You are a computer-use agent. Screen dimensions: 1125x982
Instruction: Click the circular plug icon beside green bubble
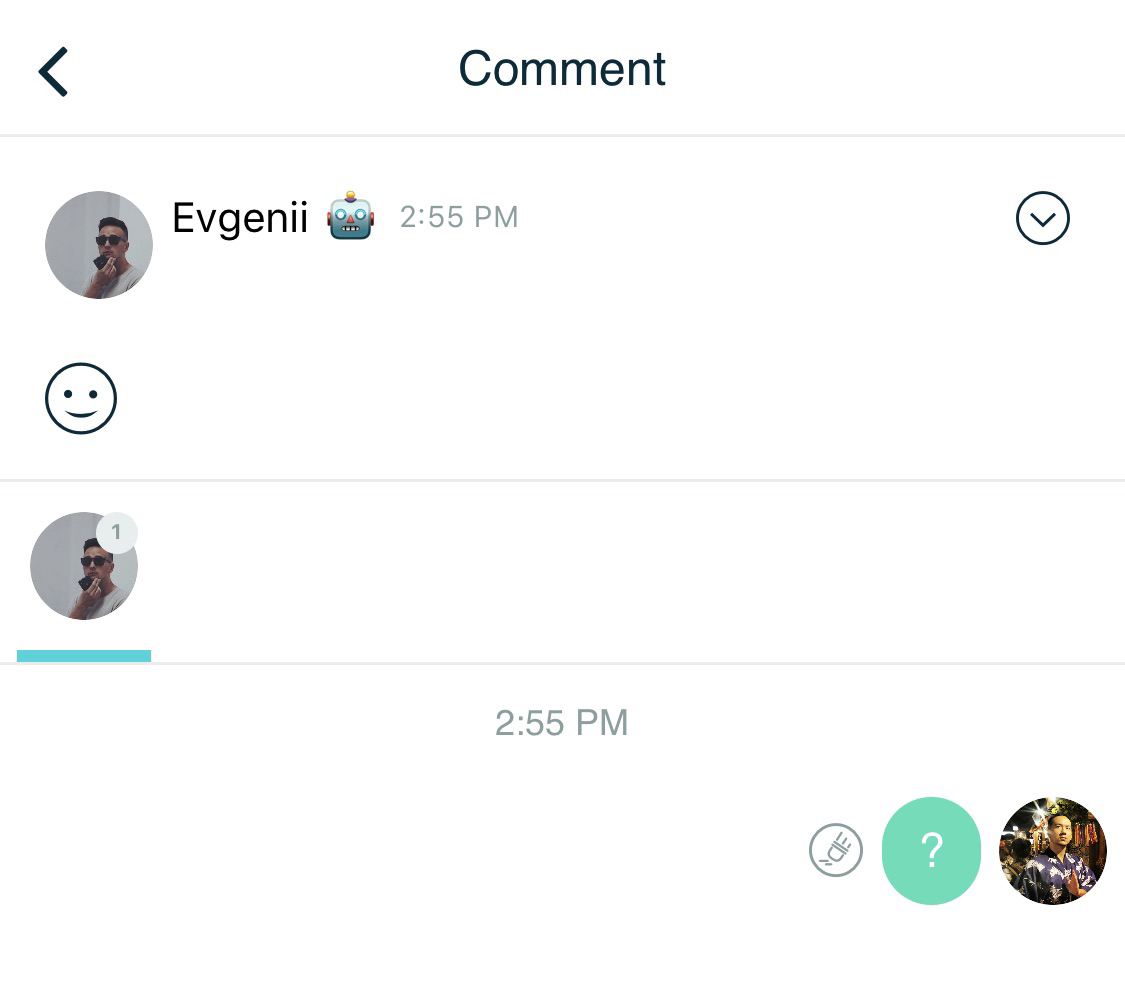(836, 851)
